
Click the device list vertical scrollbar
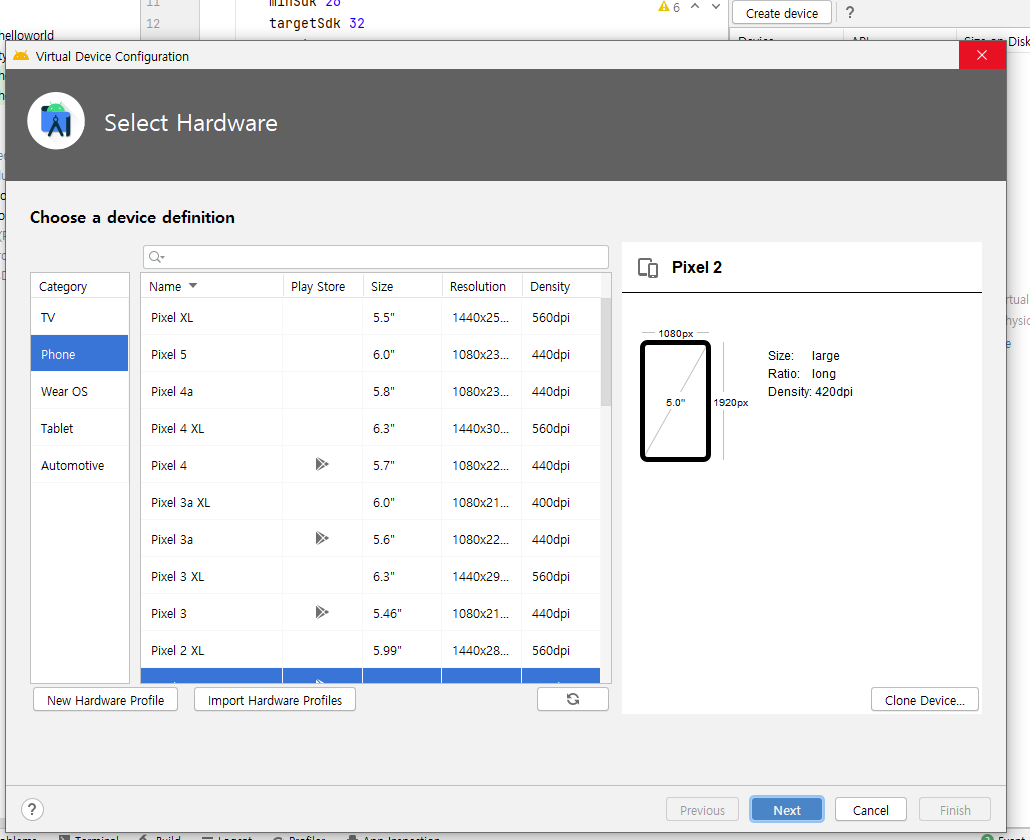pyautogui.click(x=606, y=352)
